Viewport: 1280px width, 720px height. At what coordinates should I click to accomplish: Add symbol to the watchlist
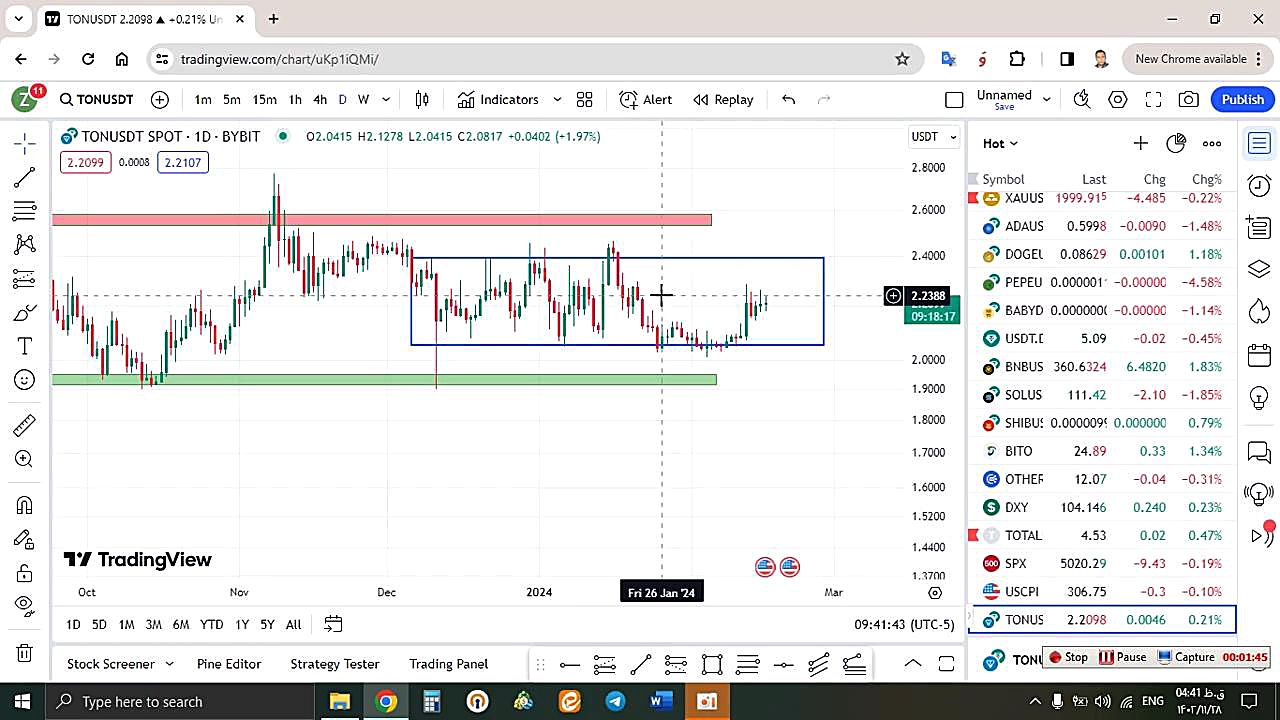click(x=1140, y=143)
